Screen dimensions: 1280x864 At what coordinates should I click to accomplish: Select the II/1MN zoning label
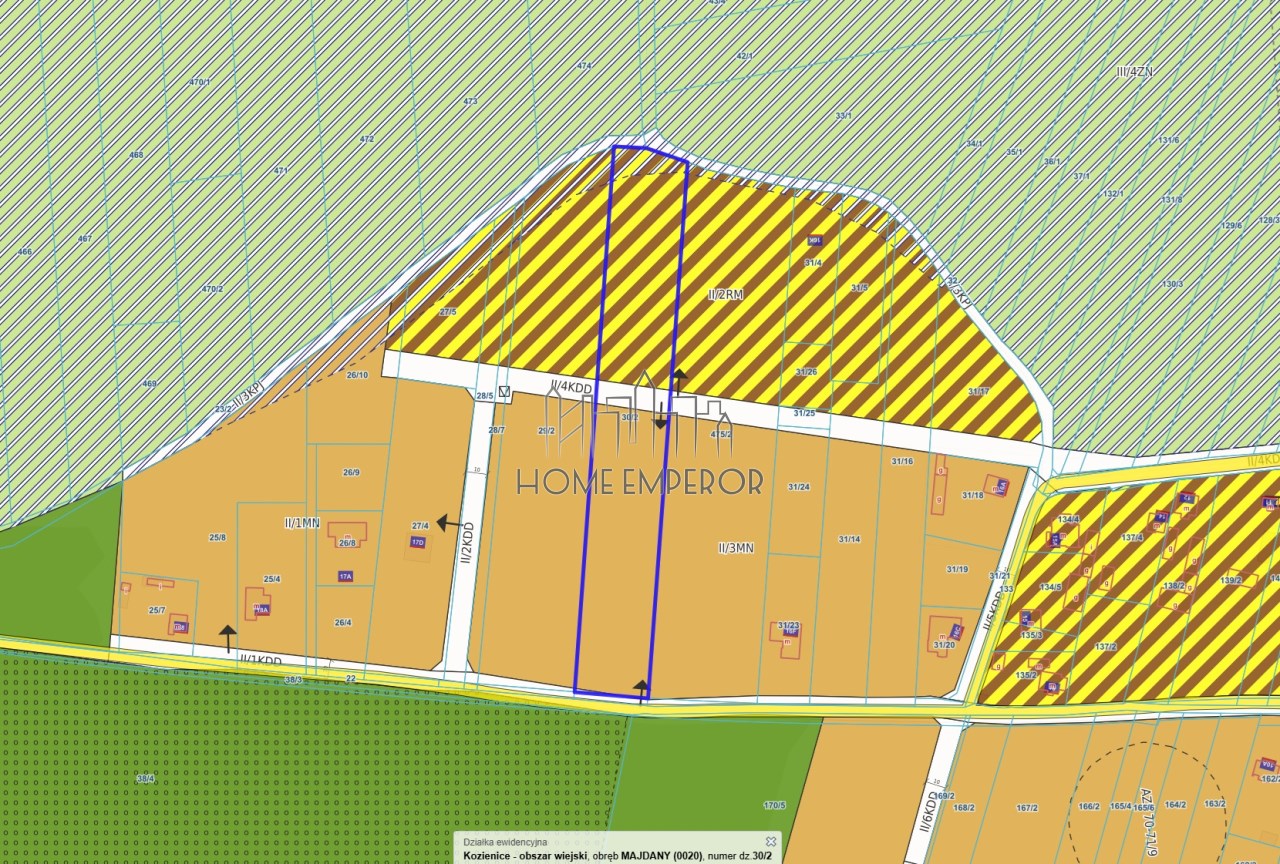tap(302, 523)
